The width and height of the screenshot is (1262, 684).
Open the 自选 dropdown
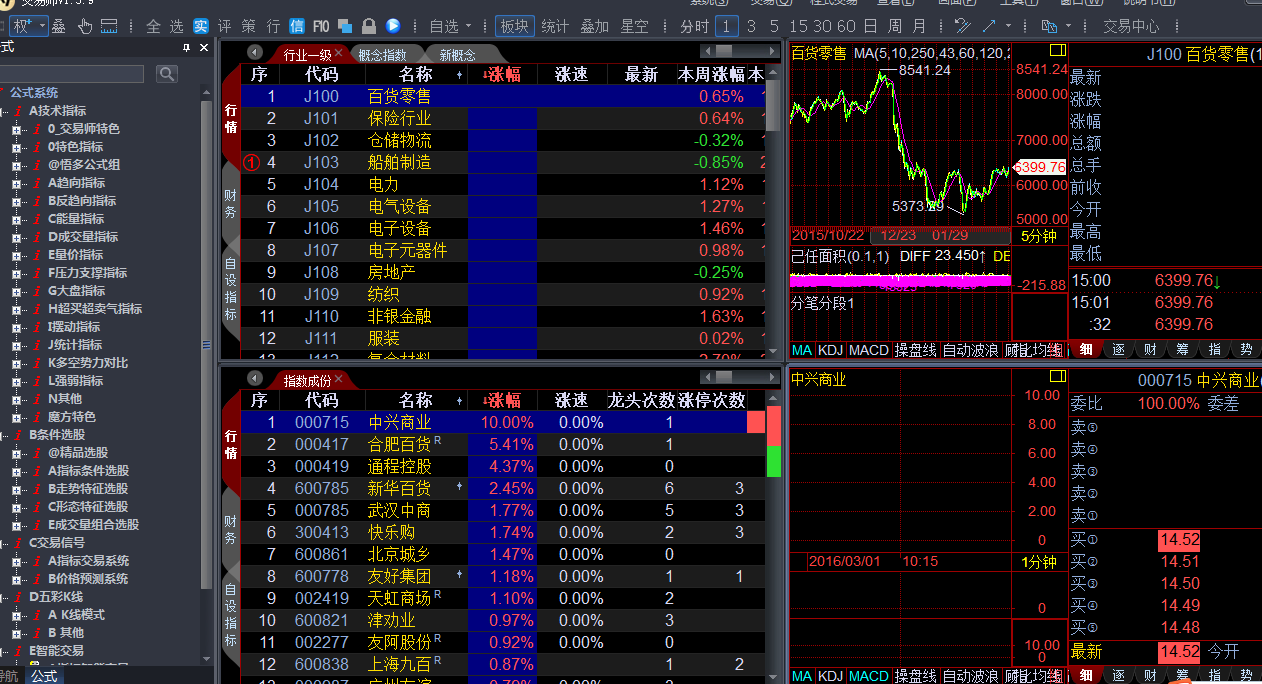point(449,26)
